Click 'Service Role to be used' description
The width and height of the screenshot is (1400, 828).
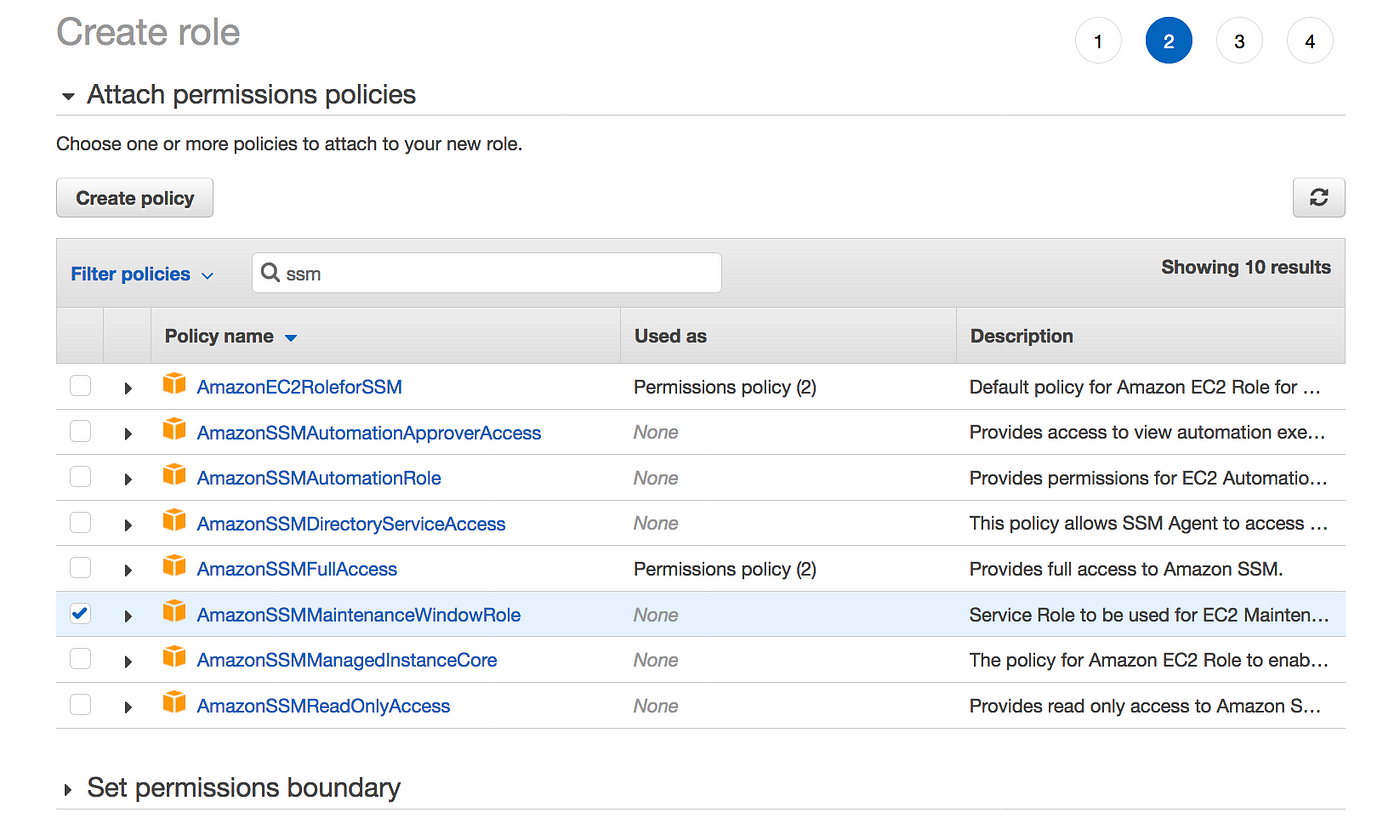[1149, 615]
